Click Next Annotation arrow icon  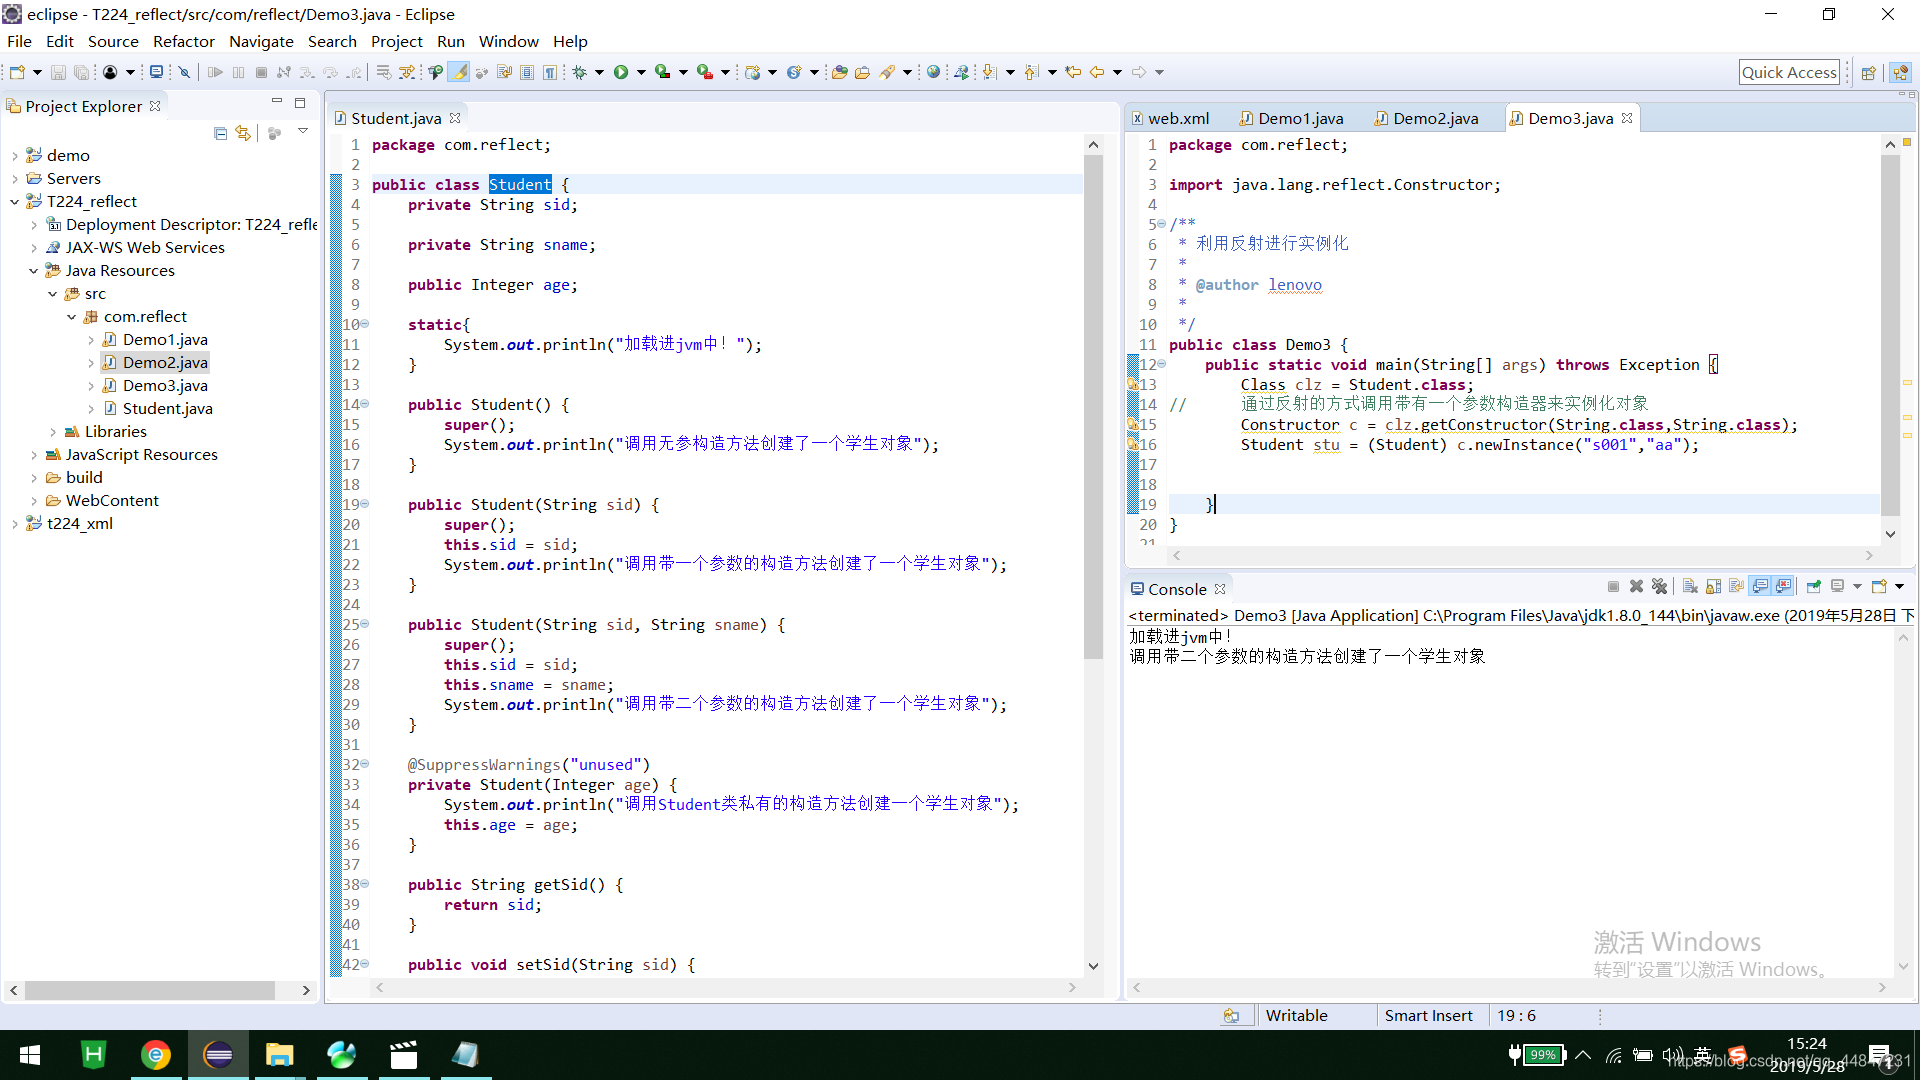[989, 72]
